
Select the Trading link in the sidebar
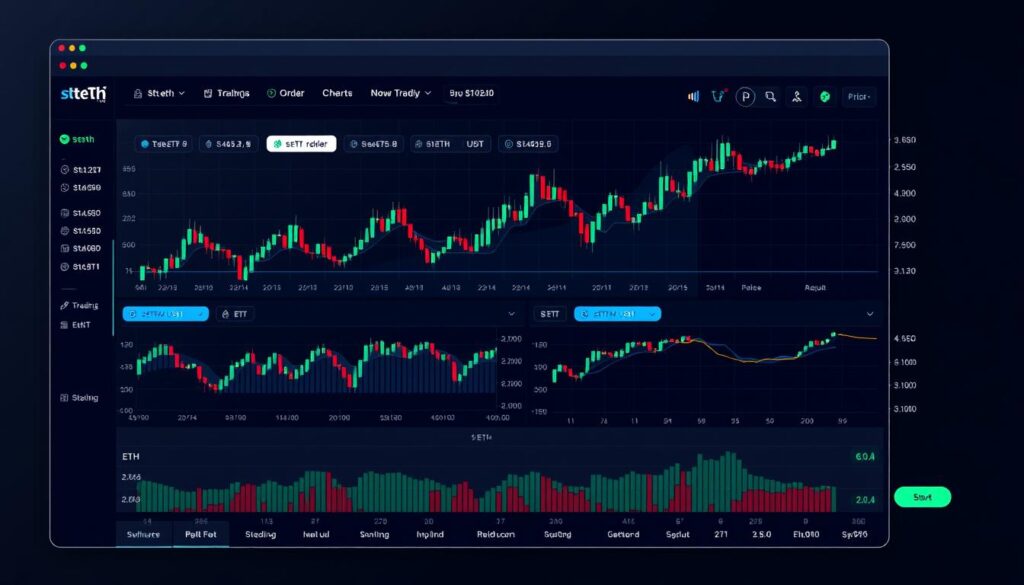(83, 304)
